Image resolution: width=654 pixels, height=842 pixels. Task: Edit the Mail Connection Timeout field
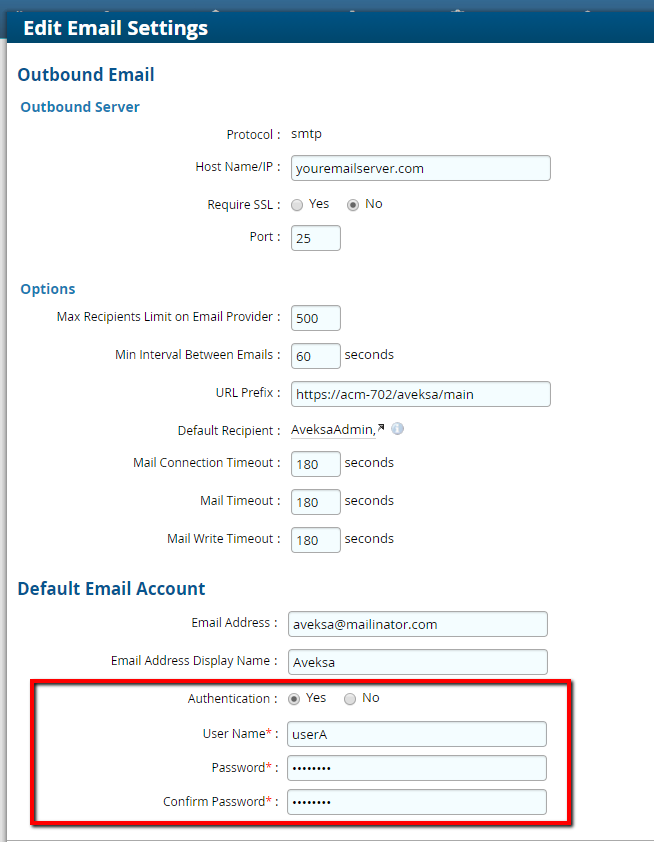(x=315, y=464)
